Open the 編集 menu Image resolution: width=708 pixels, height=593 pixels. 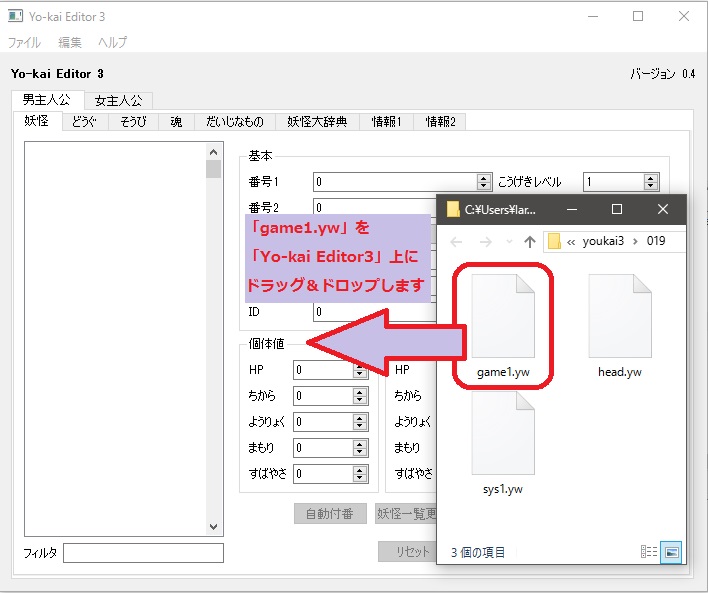(x=70, y=42)
